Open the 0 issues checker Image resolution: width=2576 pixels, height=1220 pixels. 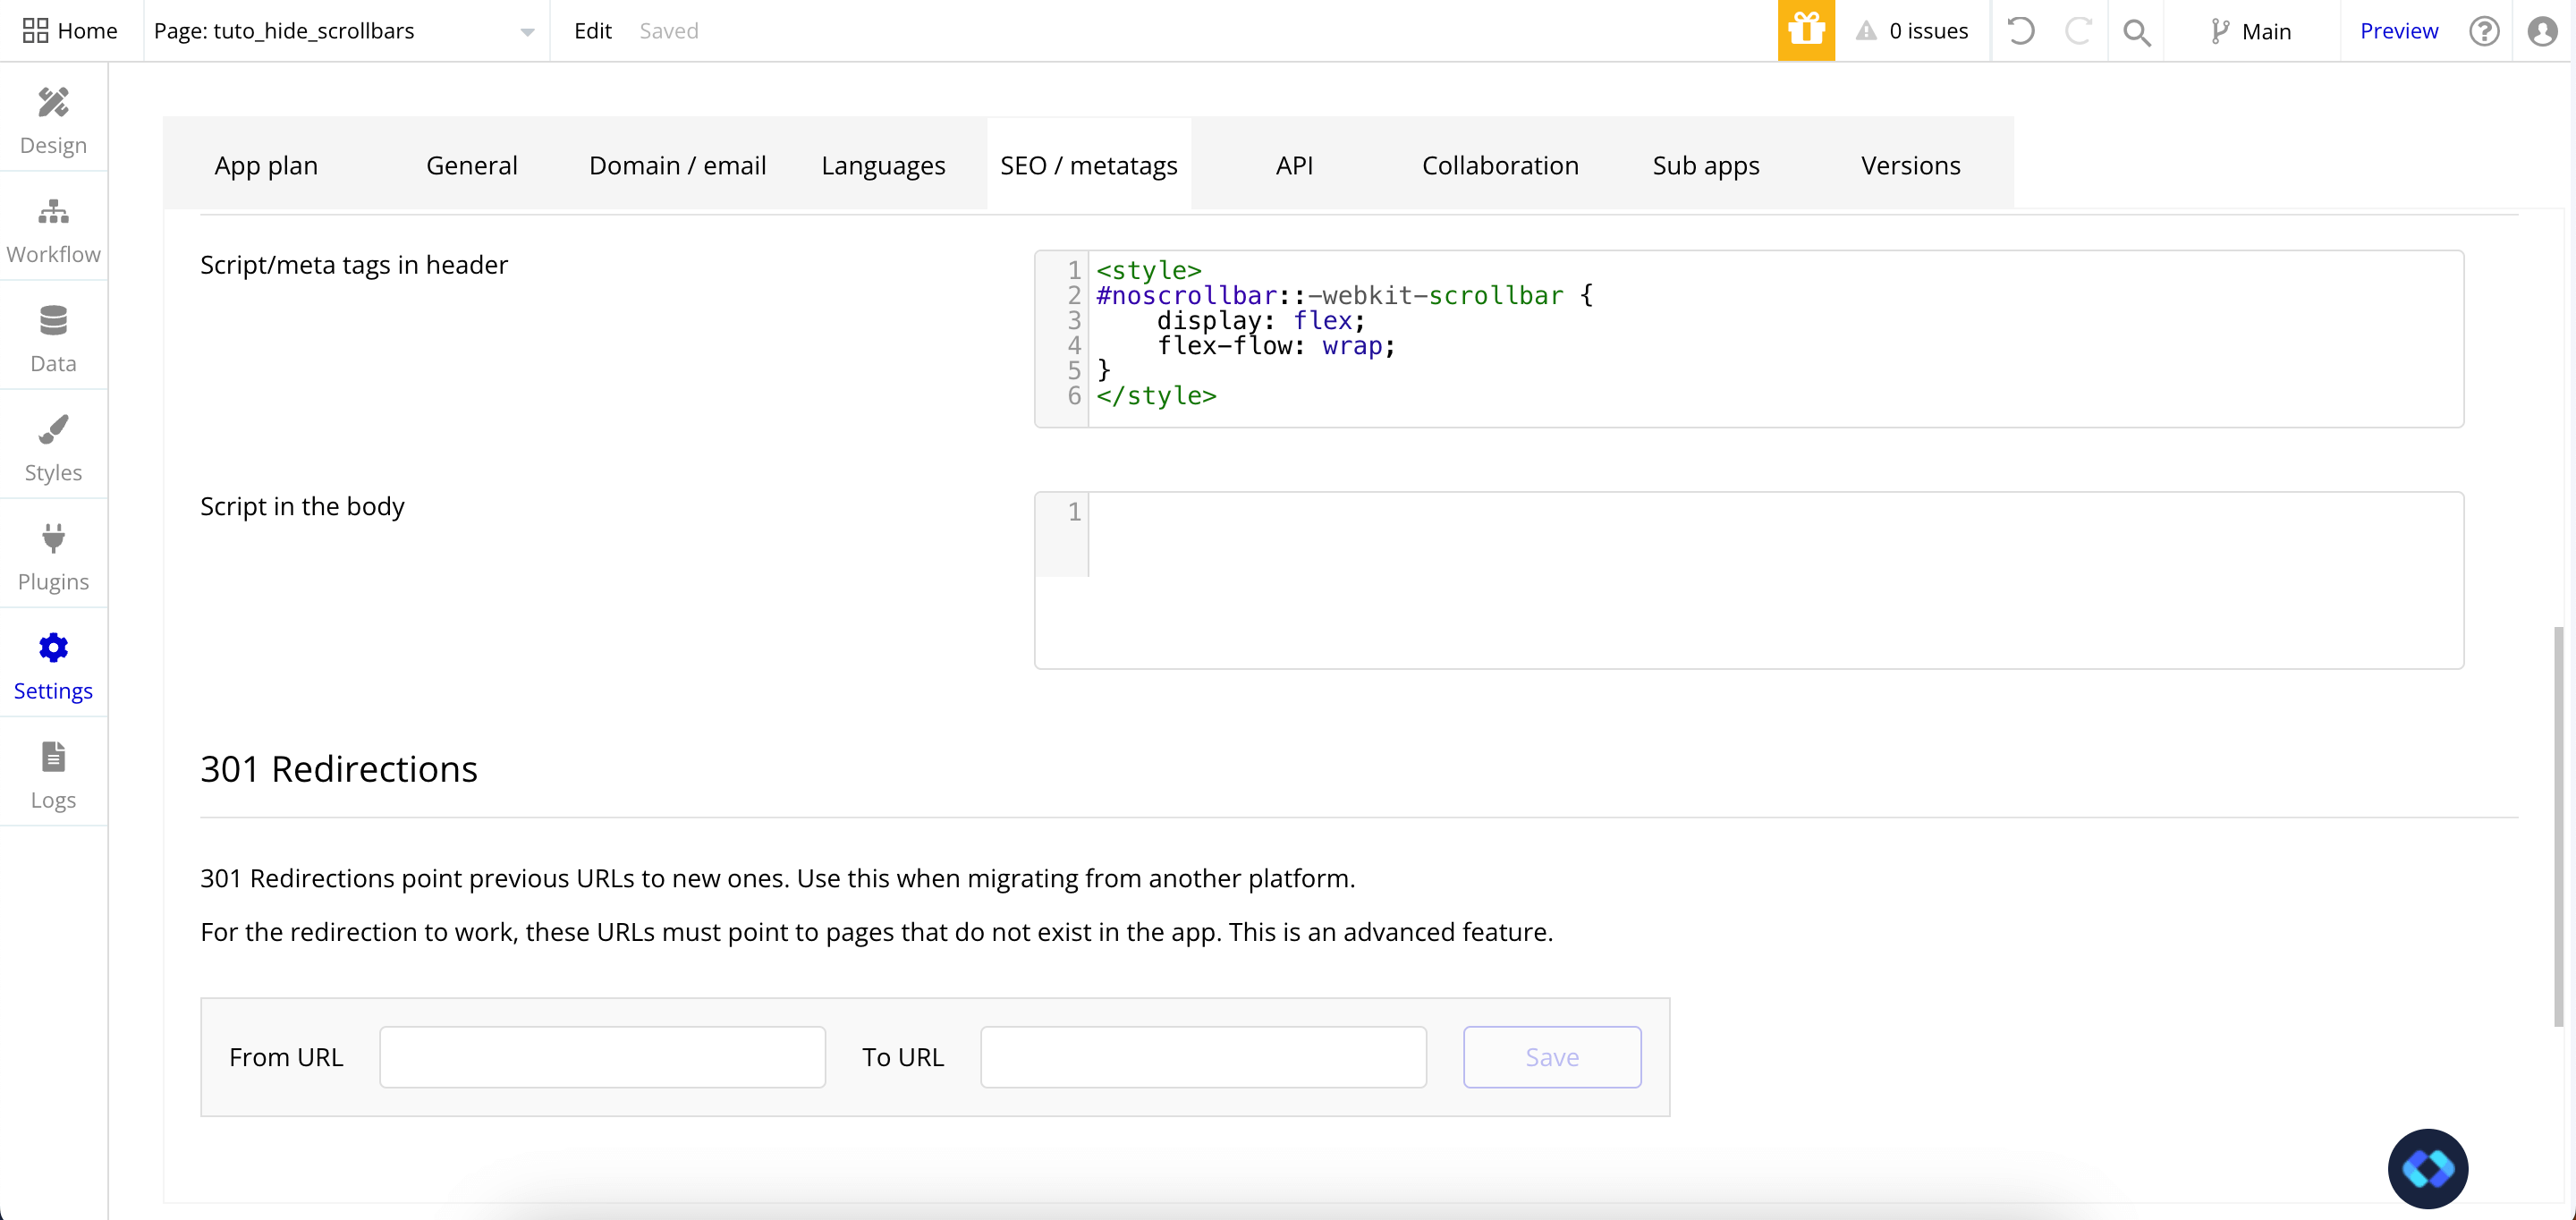1912,31
